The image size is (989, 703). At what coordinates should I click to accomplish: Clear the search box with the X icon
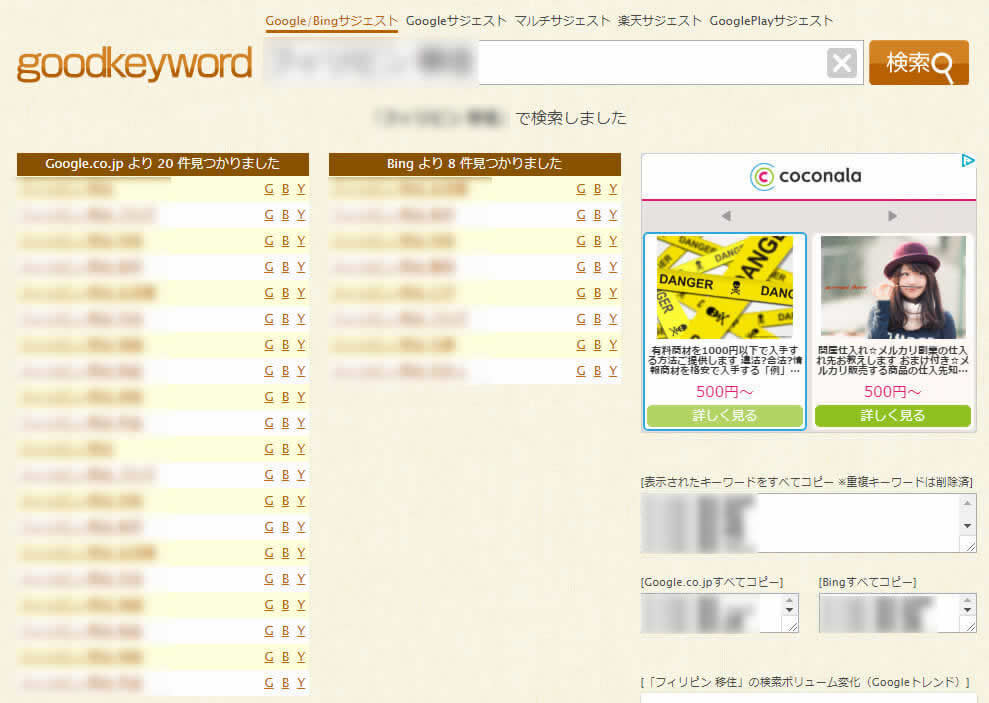coord(841,63)
